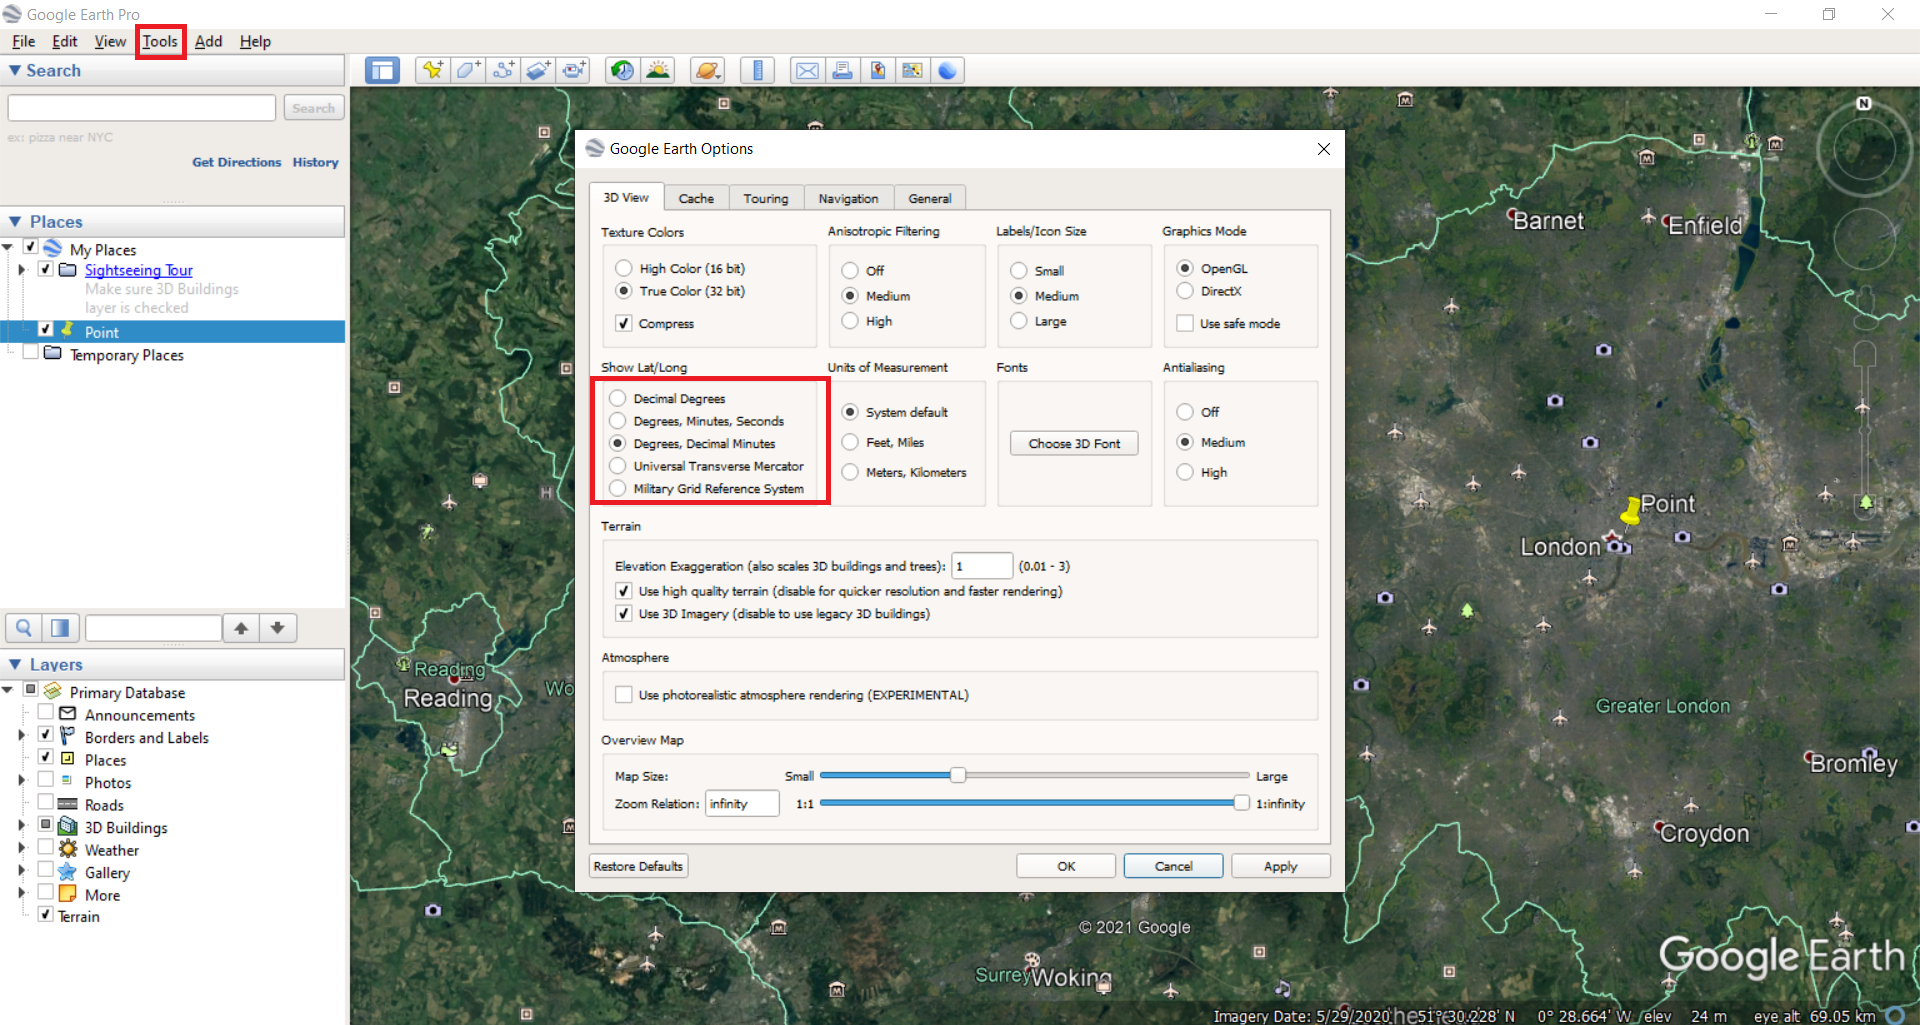Select Large labels/icon size

(x=1019, y=321)
